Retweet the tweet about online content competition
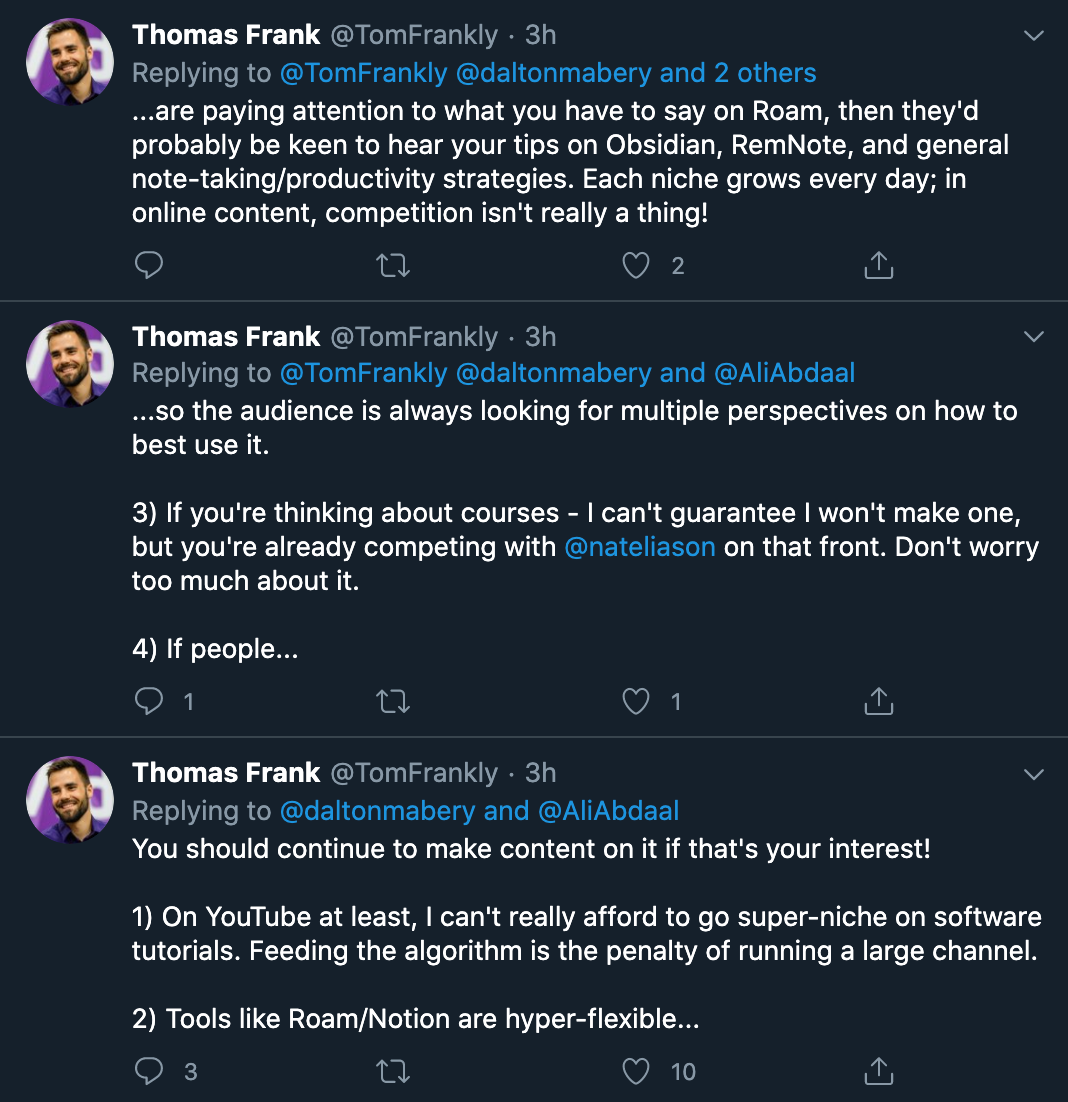Viewport: 1068px width, 1102px height. (393, 265)
